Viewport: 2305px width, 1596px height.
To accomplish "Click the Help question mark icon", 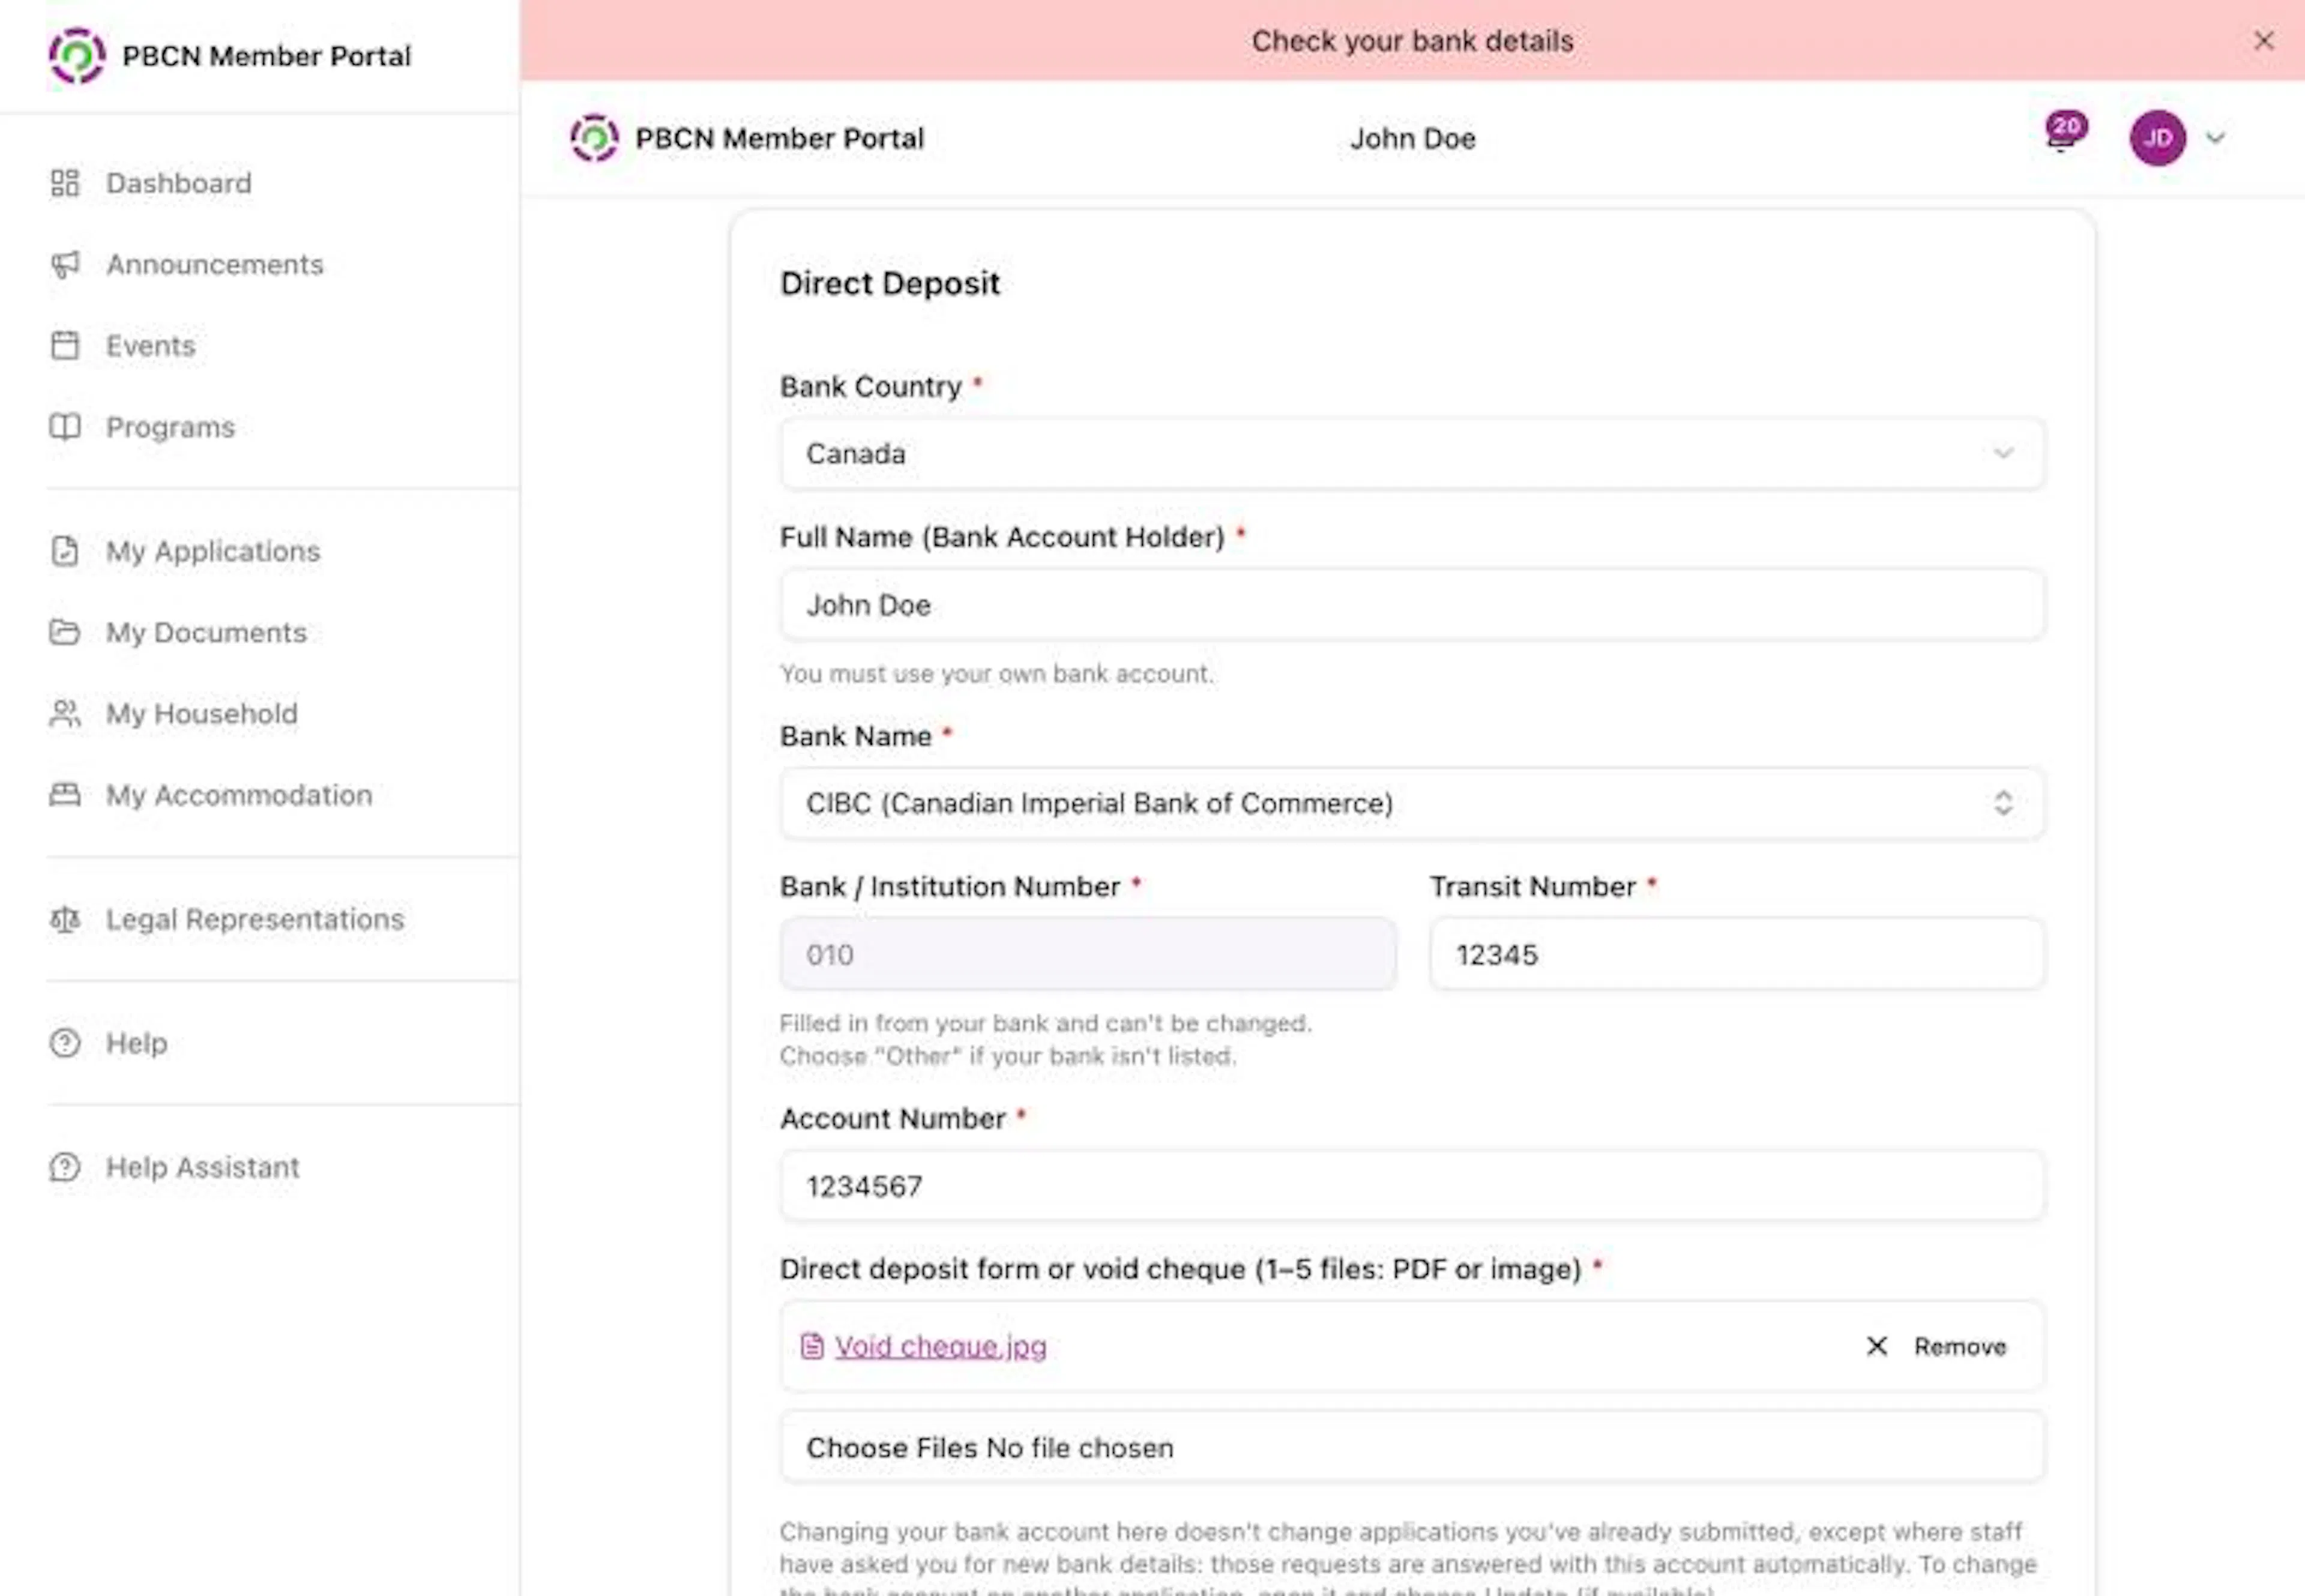I will click(65, 1043).
